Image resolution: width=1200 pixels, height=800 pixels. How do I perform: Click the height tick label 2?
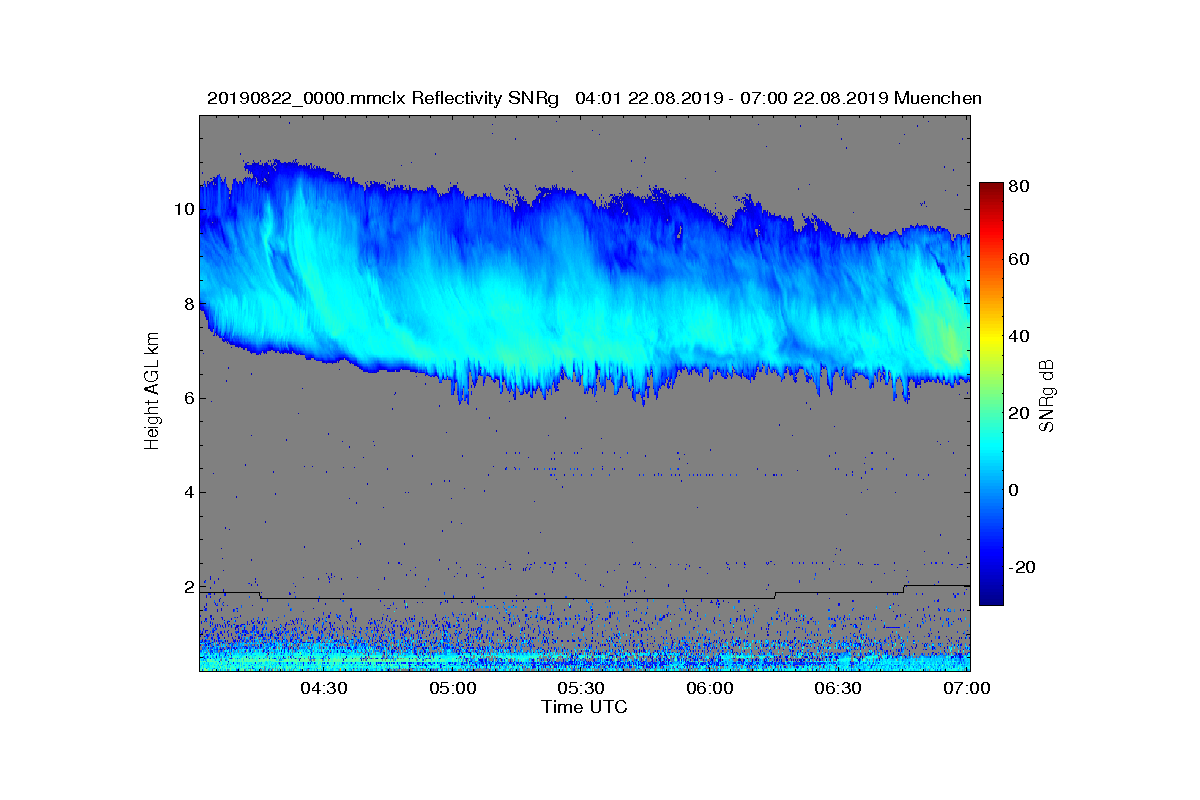coord(188,586)
